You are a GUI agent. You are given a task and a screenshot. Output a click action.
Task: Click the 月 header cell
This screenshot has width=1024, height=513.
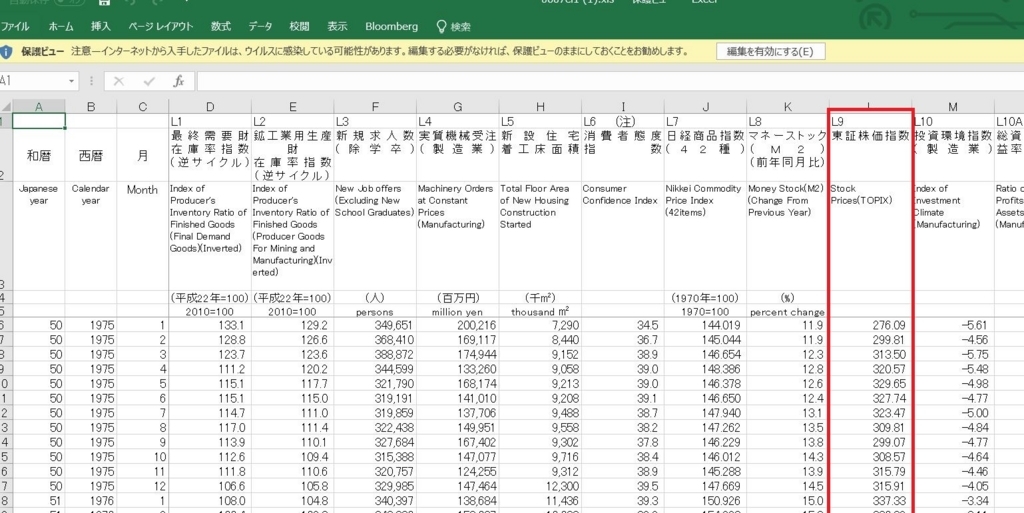click(x=142, y=155)
